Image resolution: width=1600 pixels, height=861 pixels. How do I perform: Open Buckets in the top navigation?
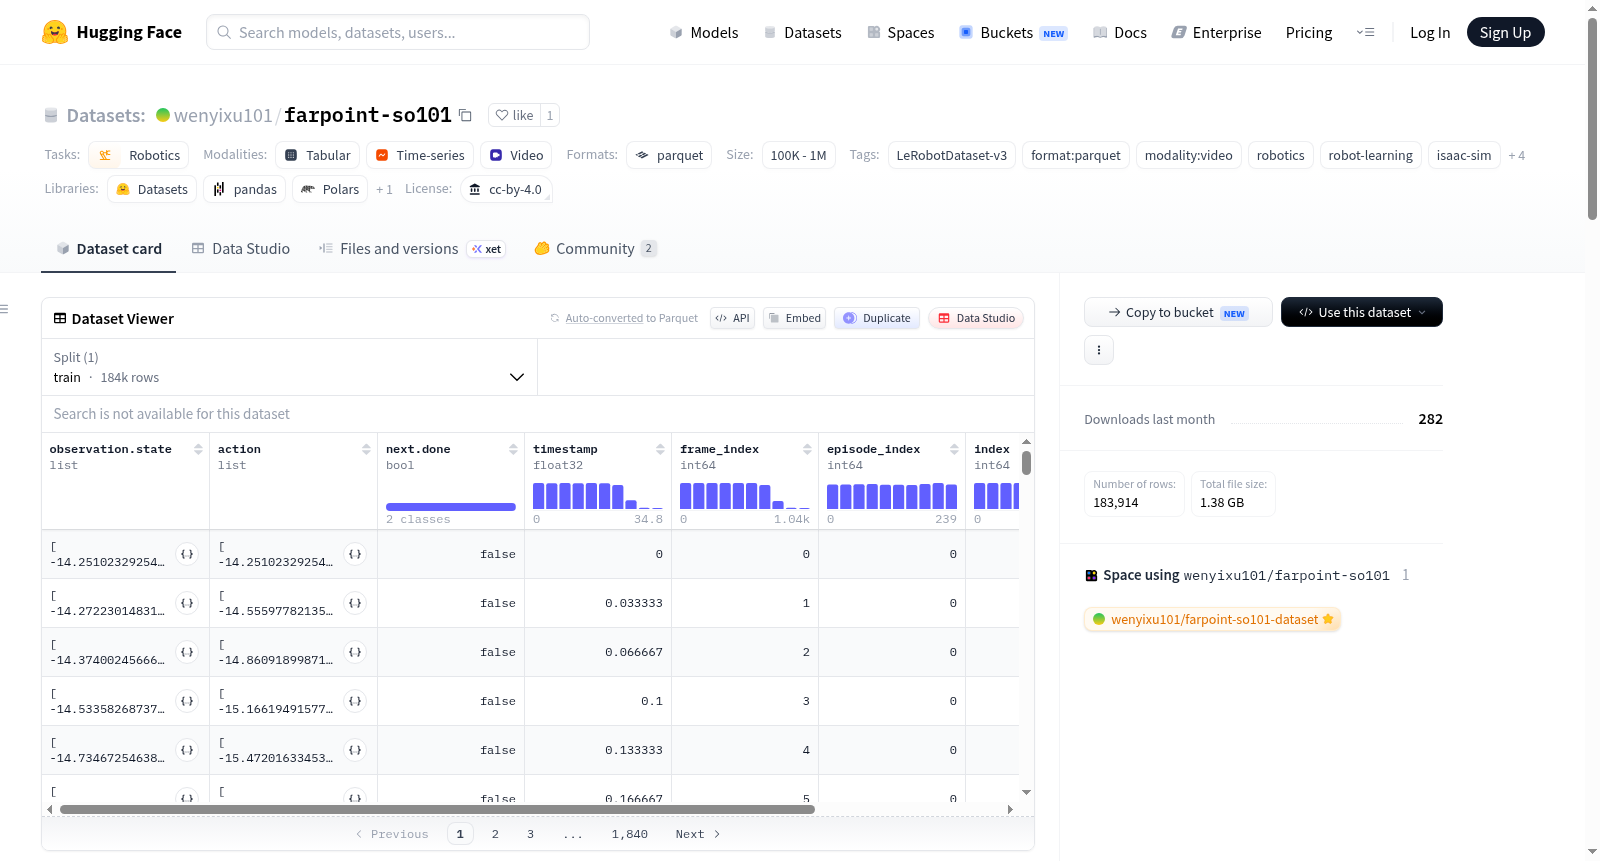click(x=1013, y=32)
